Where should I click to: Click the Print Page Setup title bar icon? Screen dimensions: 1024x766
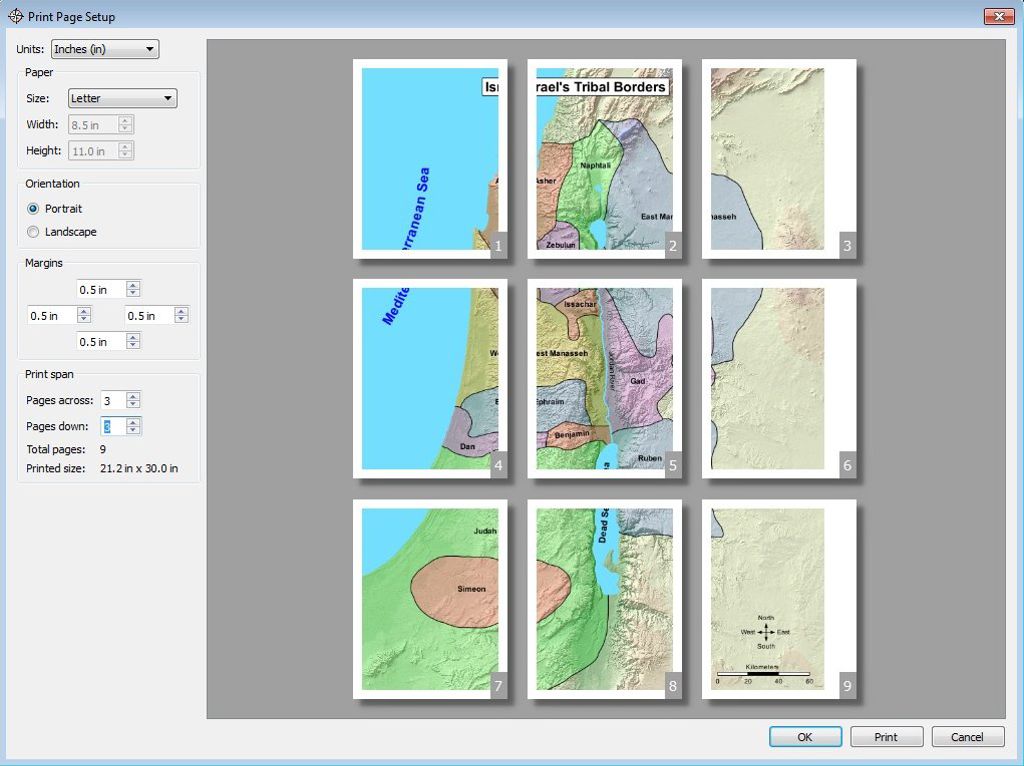point(16,16)
